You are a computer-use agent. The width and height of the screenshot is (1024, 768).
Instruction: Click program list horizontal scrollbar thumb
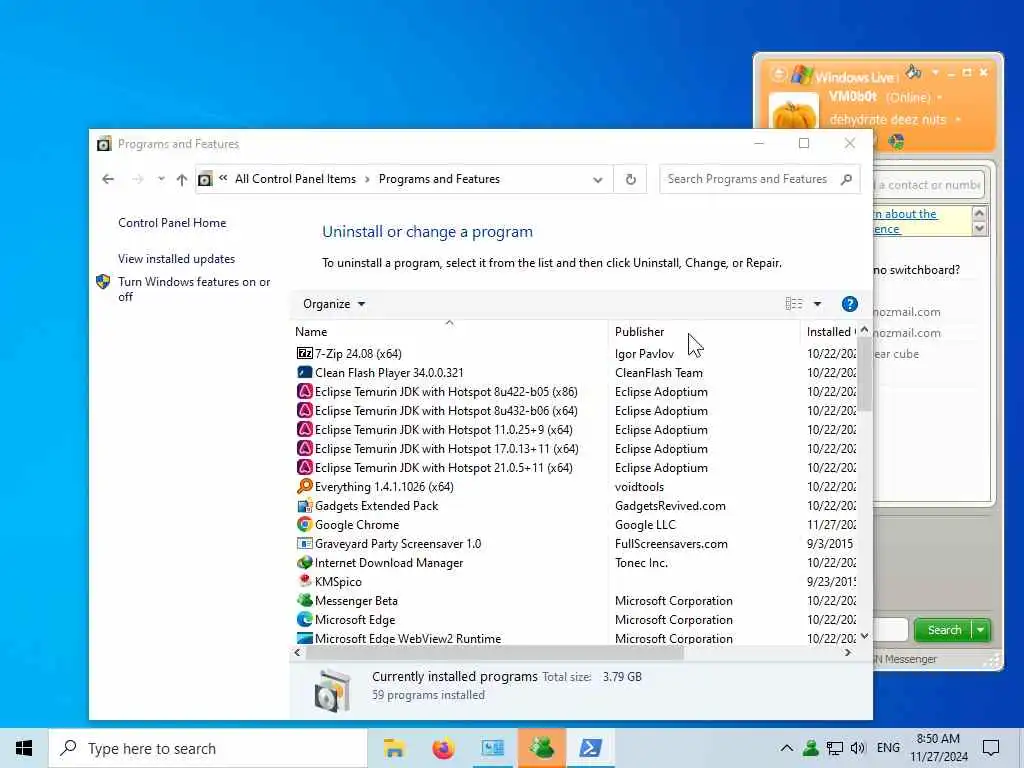(494, 652)
